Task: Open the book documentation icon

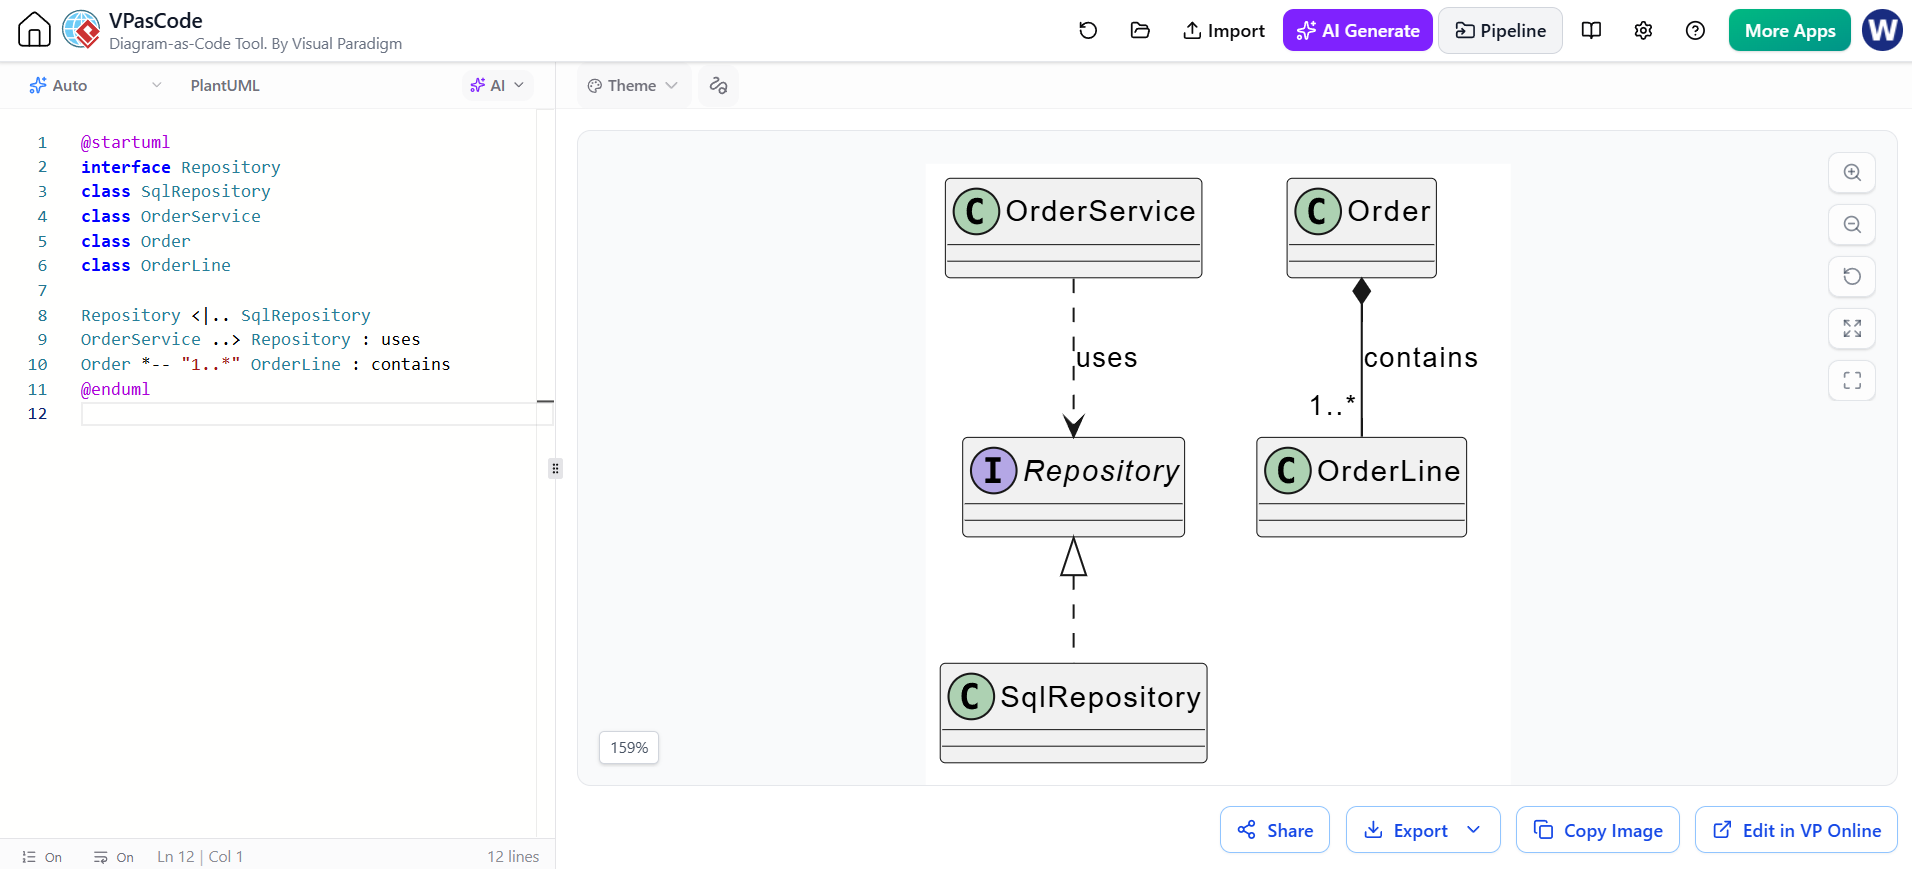Action: pyautogui.click(x=1591, y=31)
